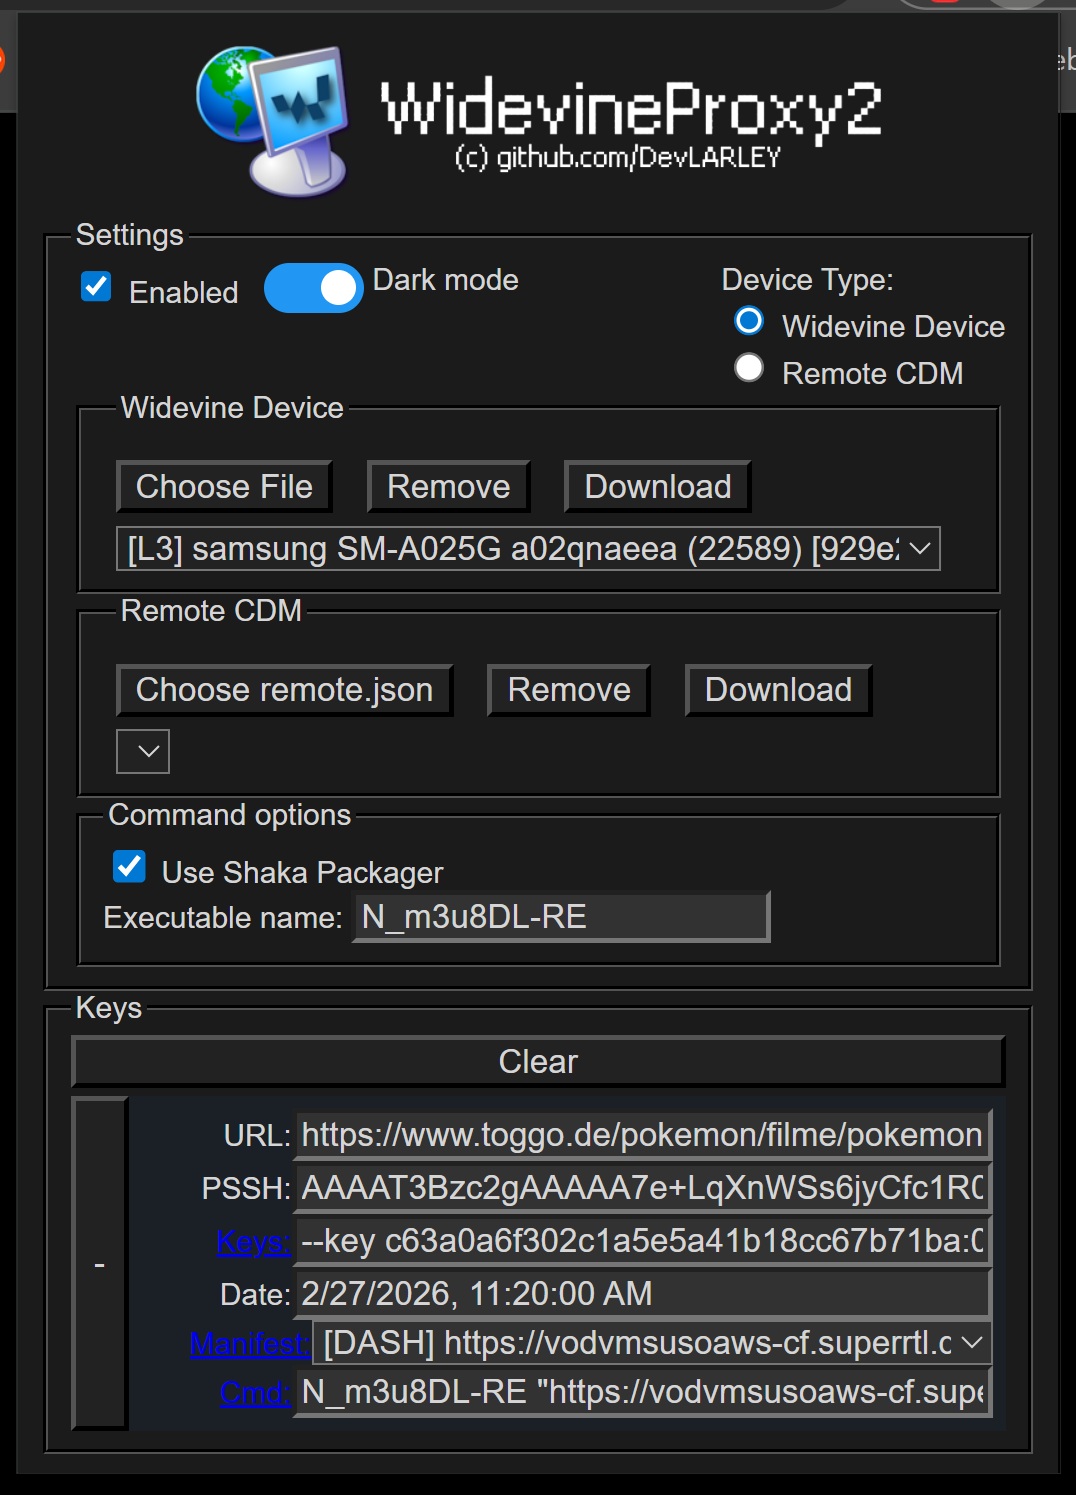Click the --key value field

(643, 1241)
